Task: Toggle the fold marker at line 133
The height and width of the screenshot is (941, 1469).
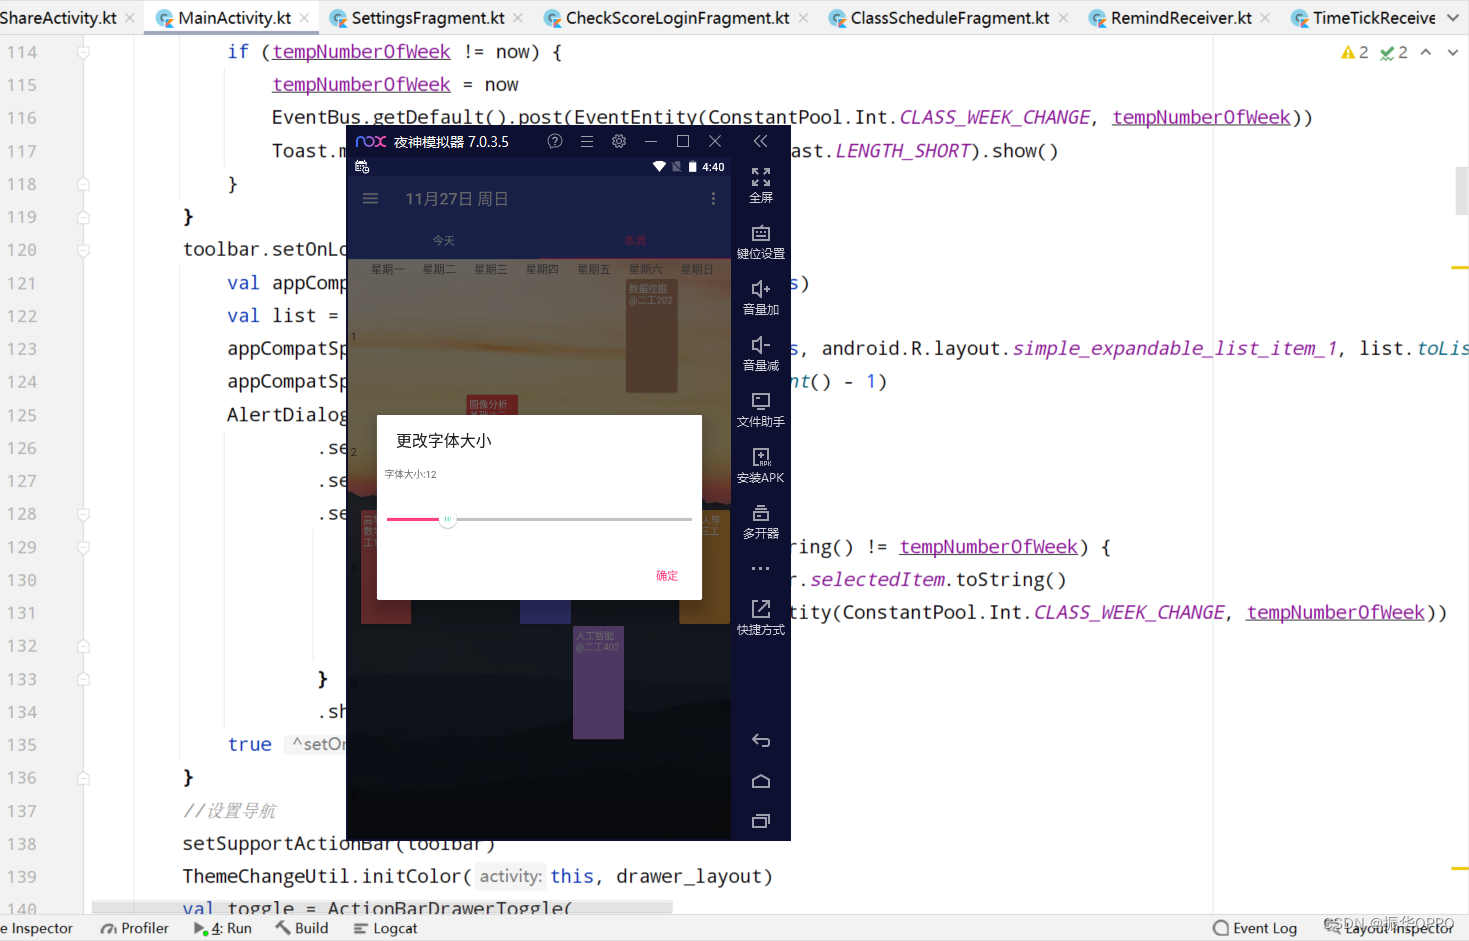Action: point(84,679)
